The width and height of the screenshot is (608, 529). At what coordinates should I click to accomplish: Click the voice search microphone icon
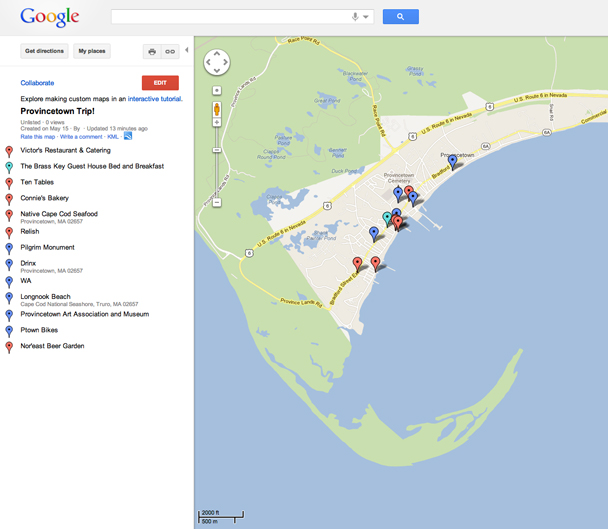coord(355,17)
